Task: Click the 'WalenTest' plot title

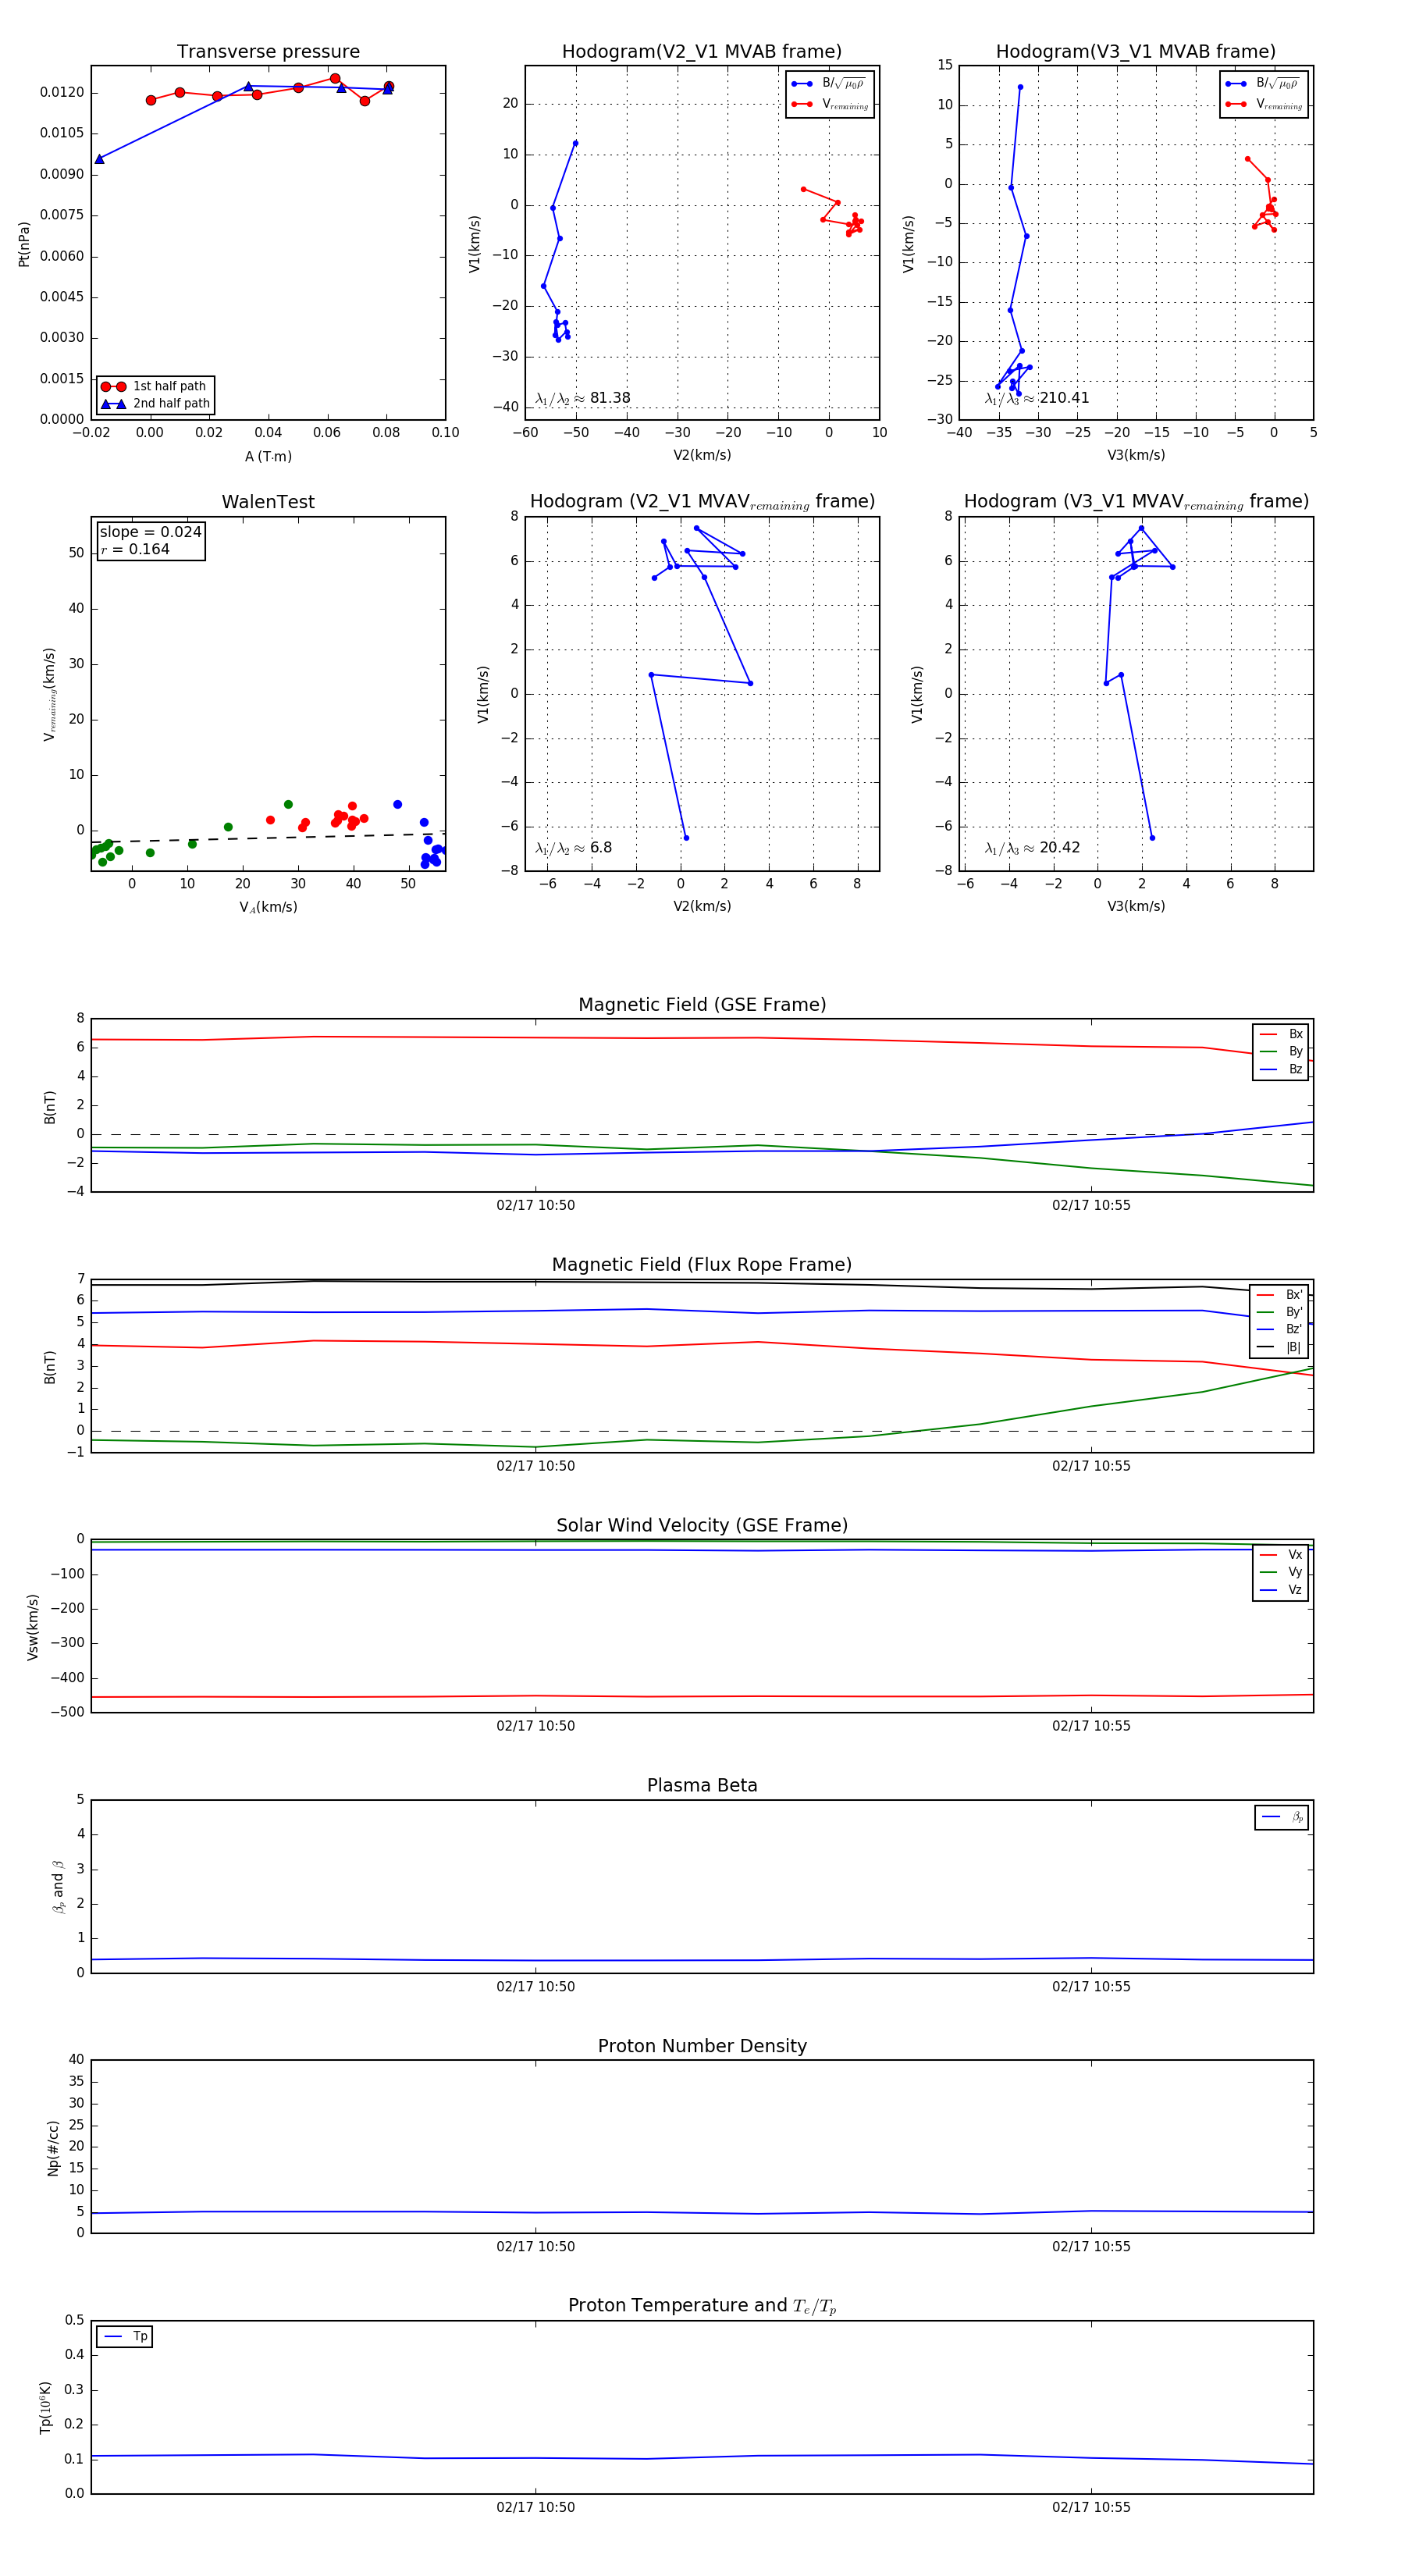Action: point(268,502)
